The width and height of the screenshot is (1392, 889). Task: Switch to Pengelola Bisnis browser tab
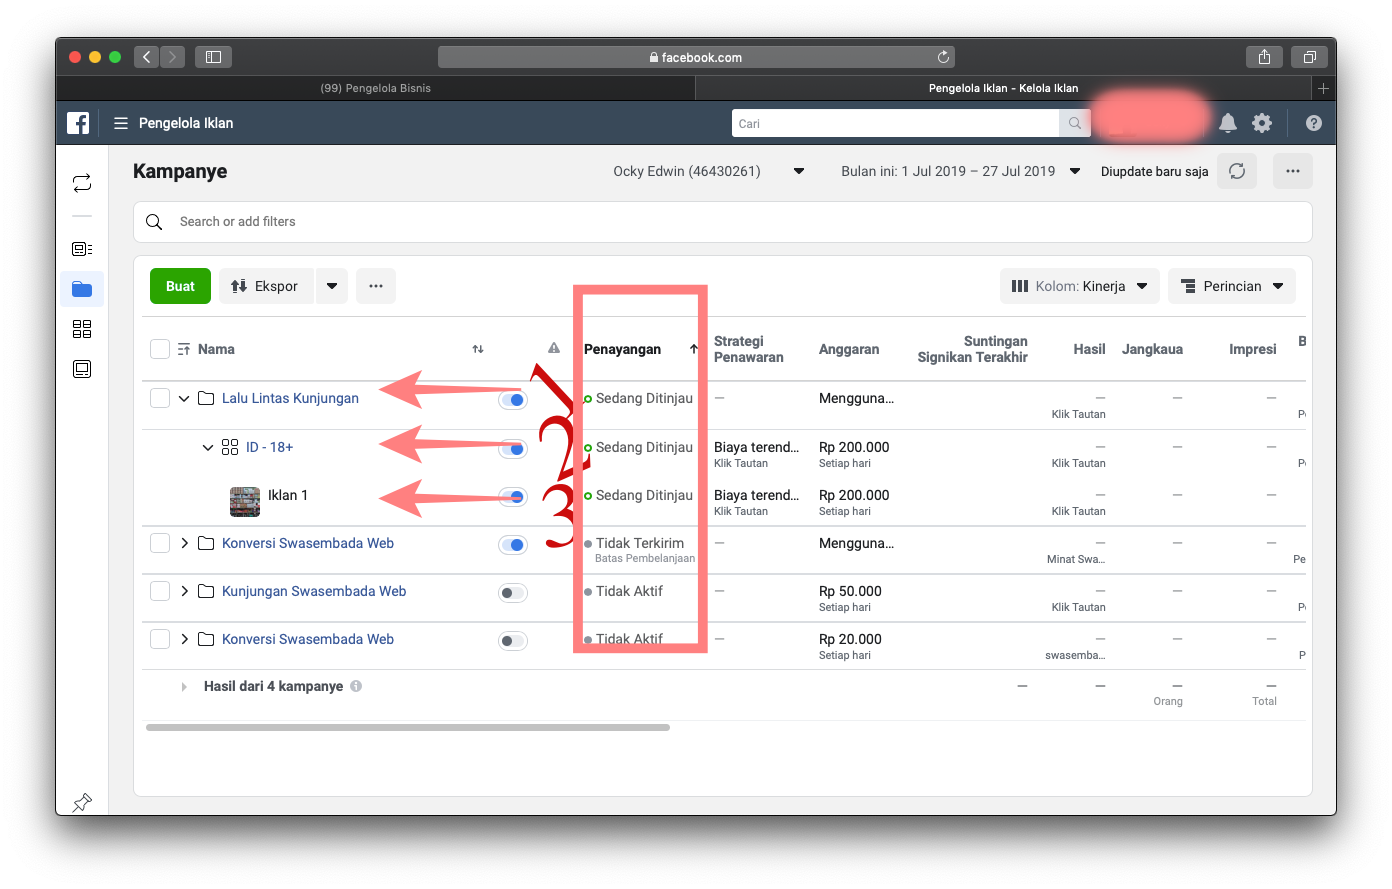pyautogui.click(x=375, y=88)
